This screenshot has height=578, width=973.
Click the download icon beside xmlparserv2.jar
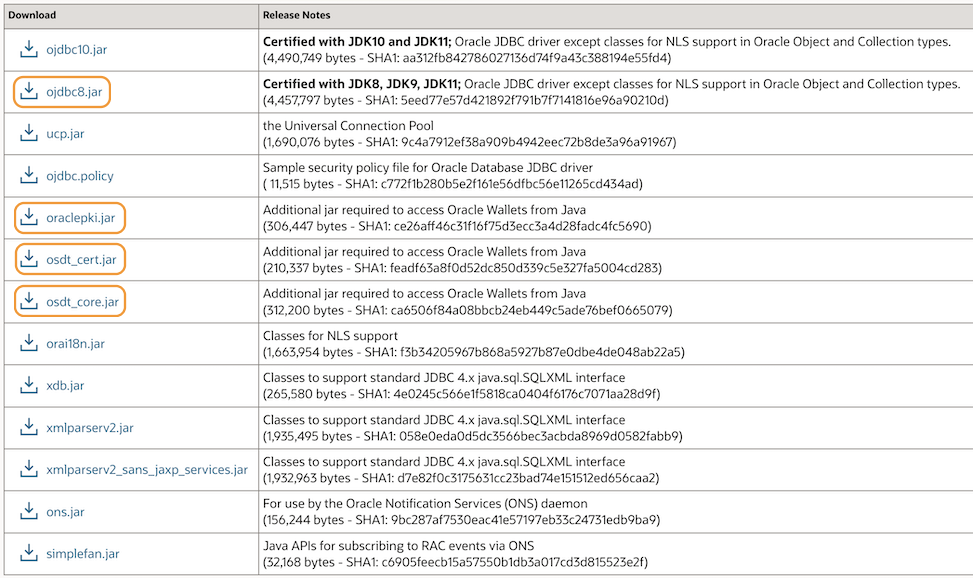29,427
